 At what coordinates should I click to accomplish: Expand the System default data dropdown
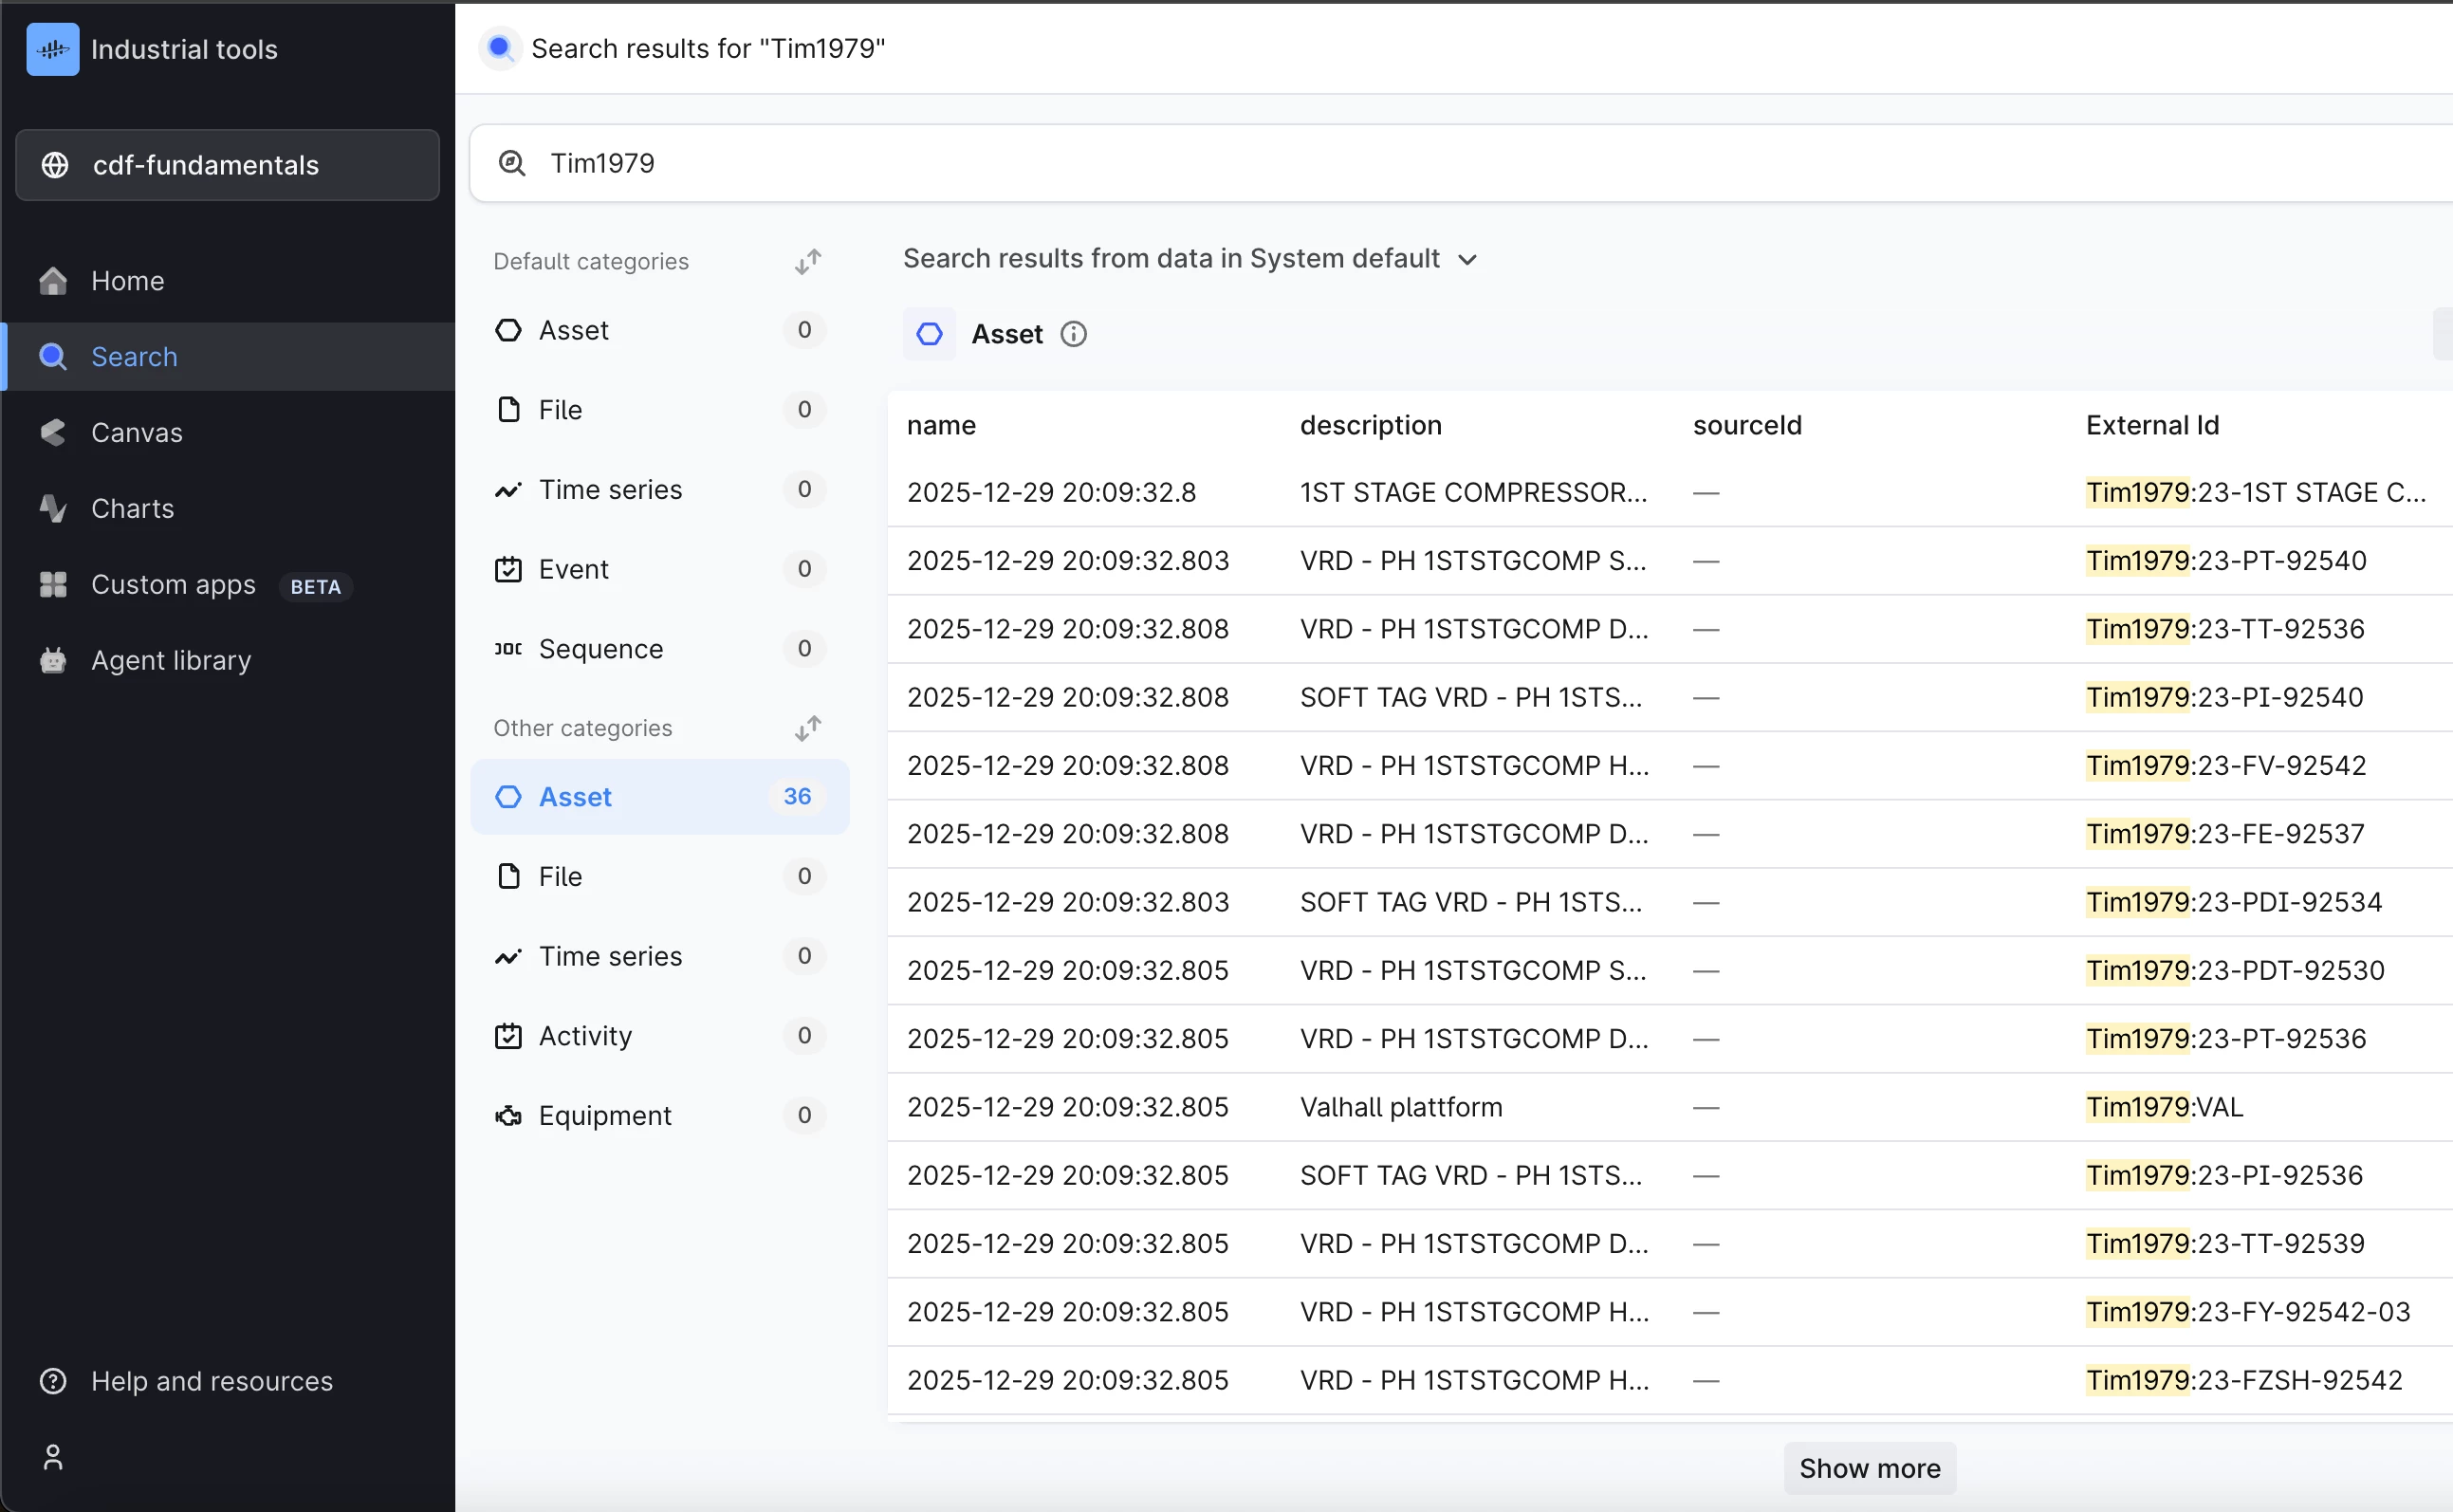(1466, 259)
